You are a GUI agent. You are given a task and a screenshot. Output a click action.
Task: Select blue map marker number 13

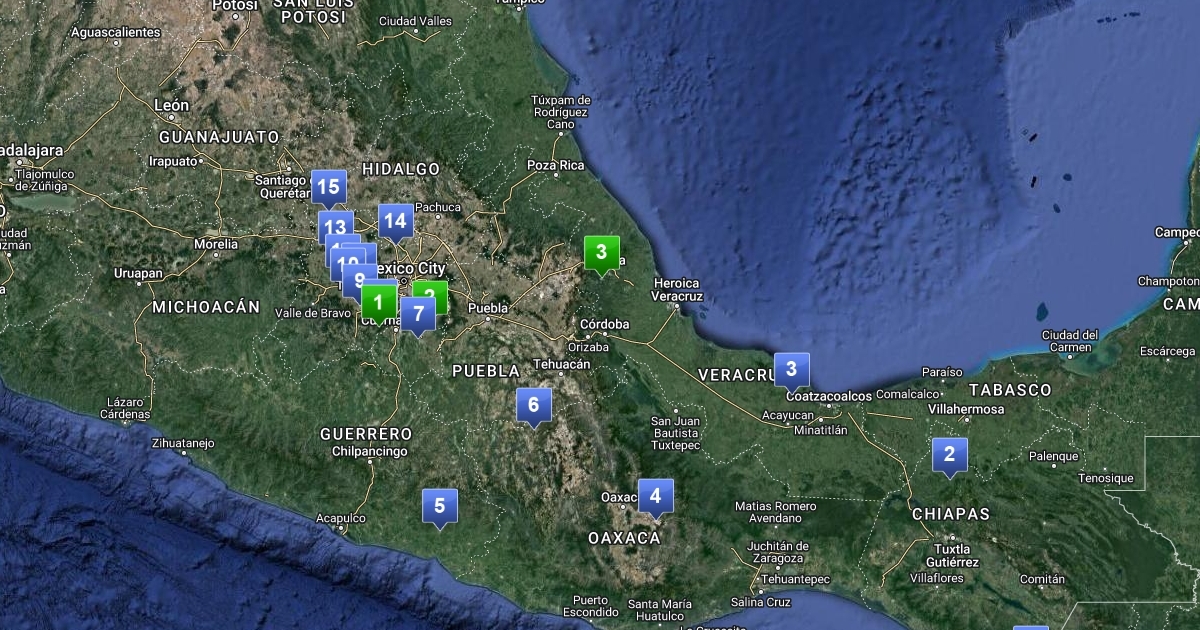[x=334, y=226]
